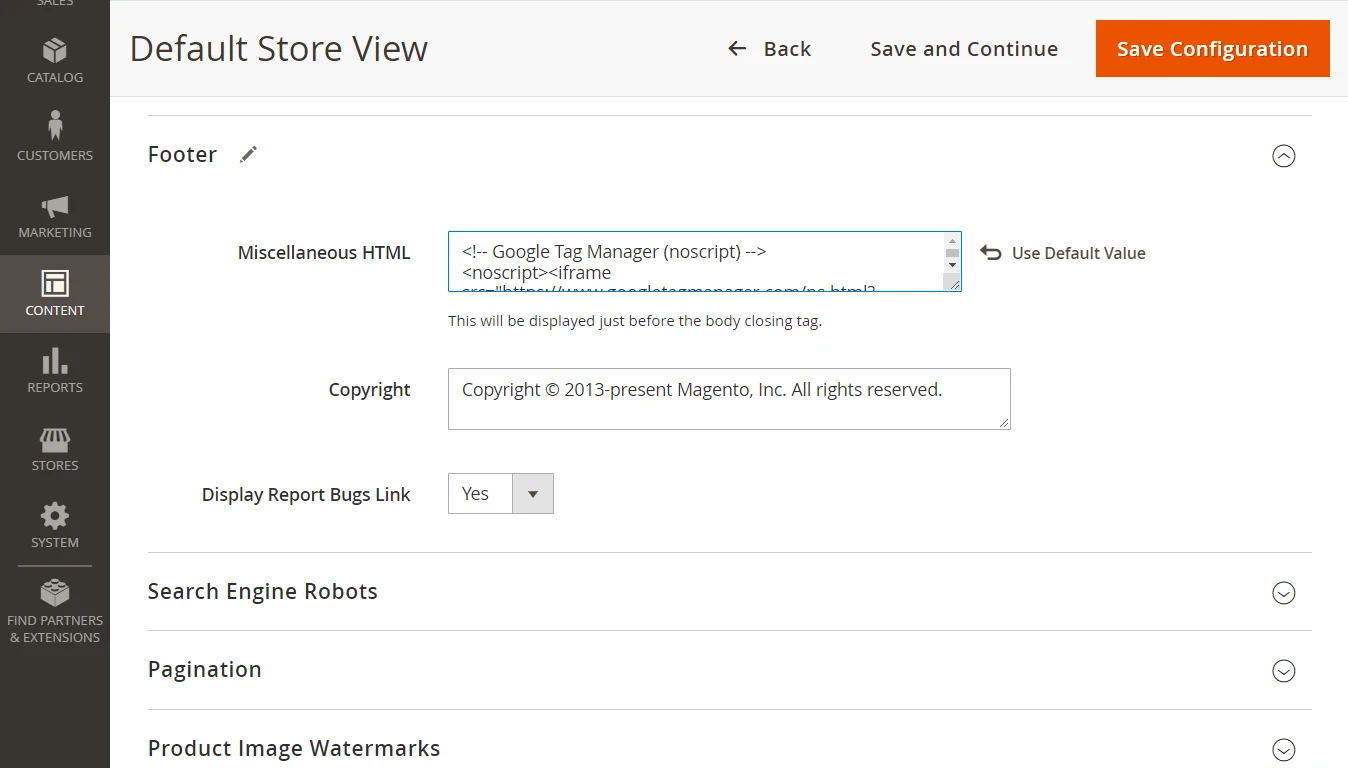
Task: Open the Customers sidebar icon
Action: 55,126
